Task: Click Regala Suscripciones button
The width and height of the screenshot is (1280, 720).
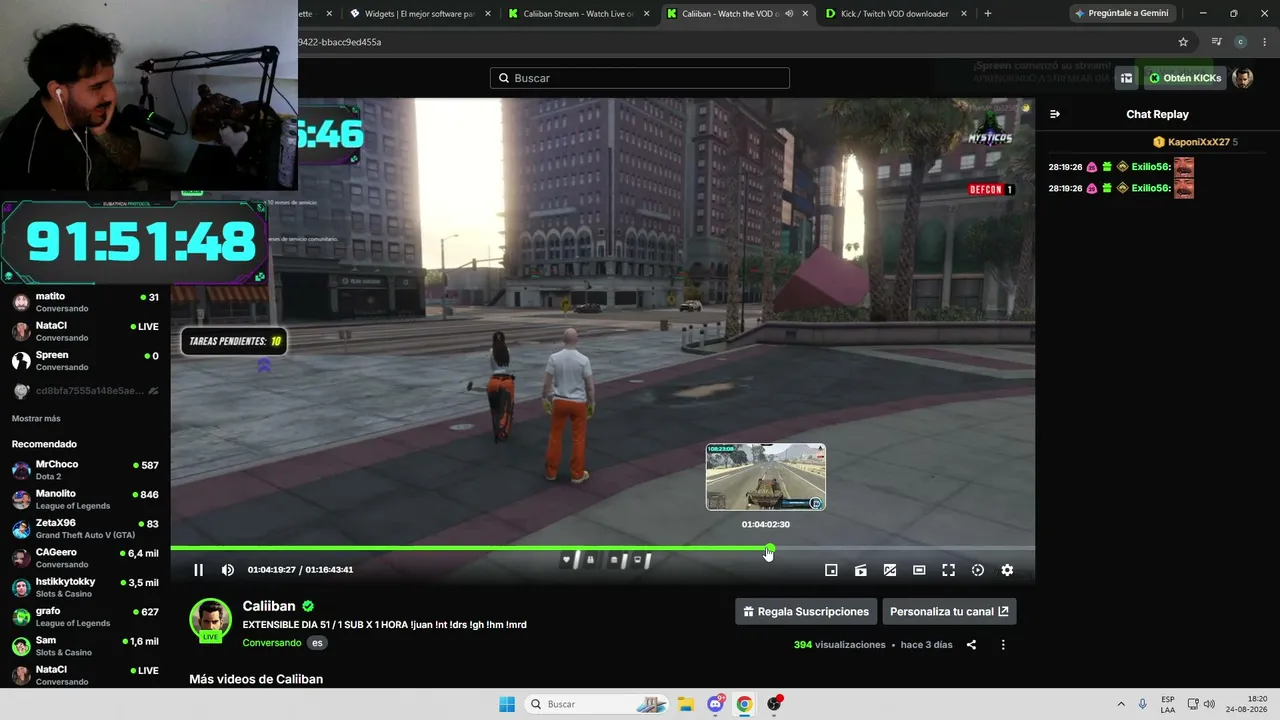Action: coord(806,611)
